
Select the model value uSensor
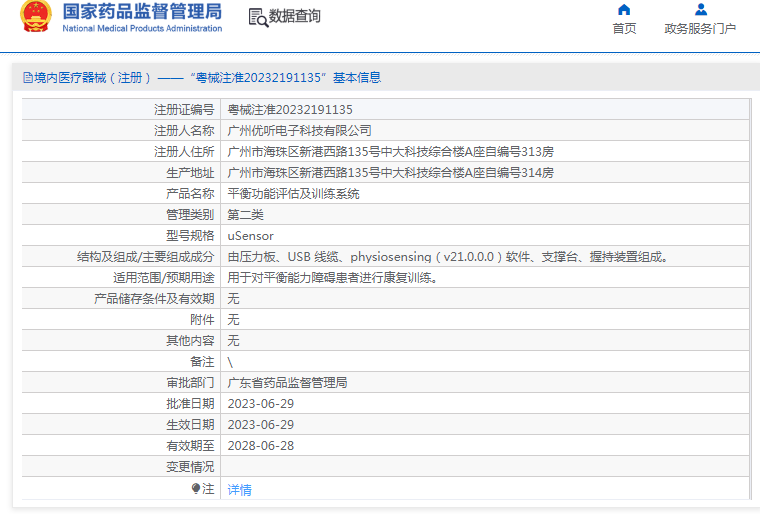click(251, 236)
